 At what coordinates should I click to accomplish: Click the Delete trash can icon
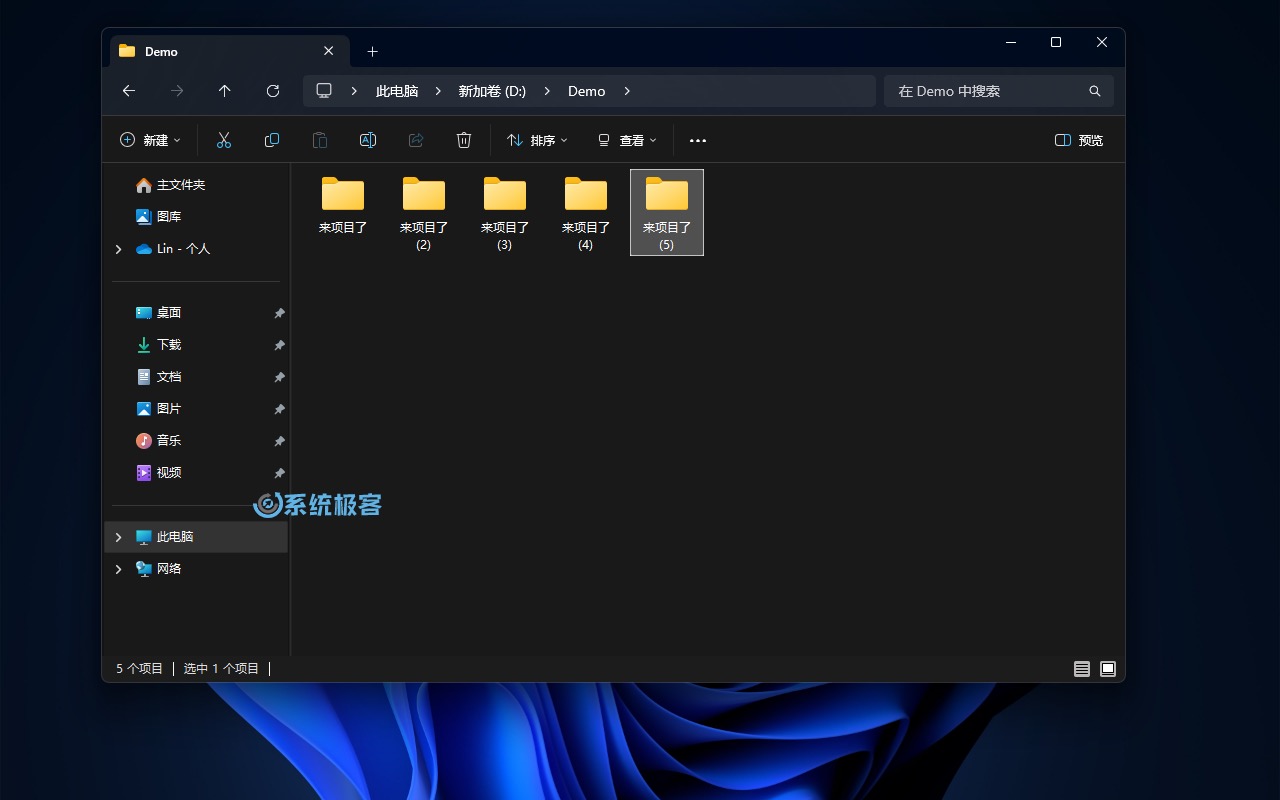pyautogui.click(x=464, y=140)
